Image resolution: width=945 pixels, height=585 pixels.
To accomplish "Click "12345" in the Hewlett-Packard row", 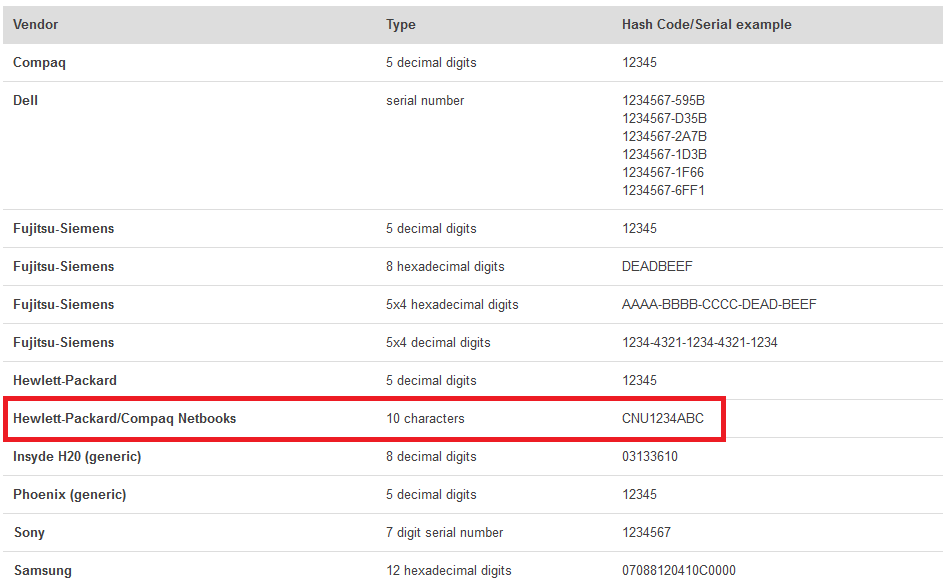I will pos(639,381).
